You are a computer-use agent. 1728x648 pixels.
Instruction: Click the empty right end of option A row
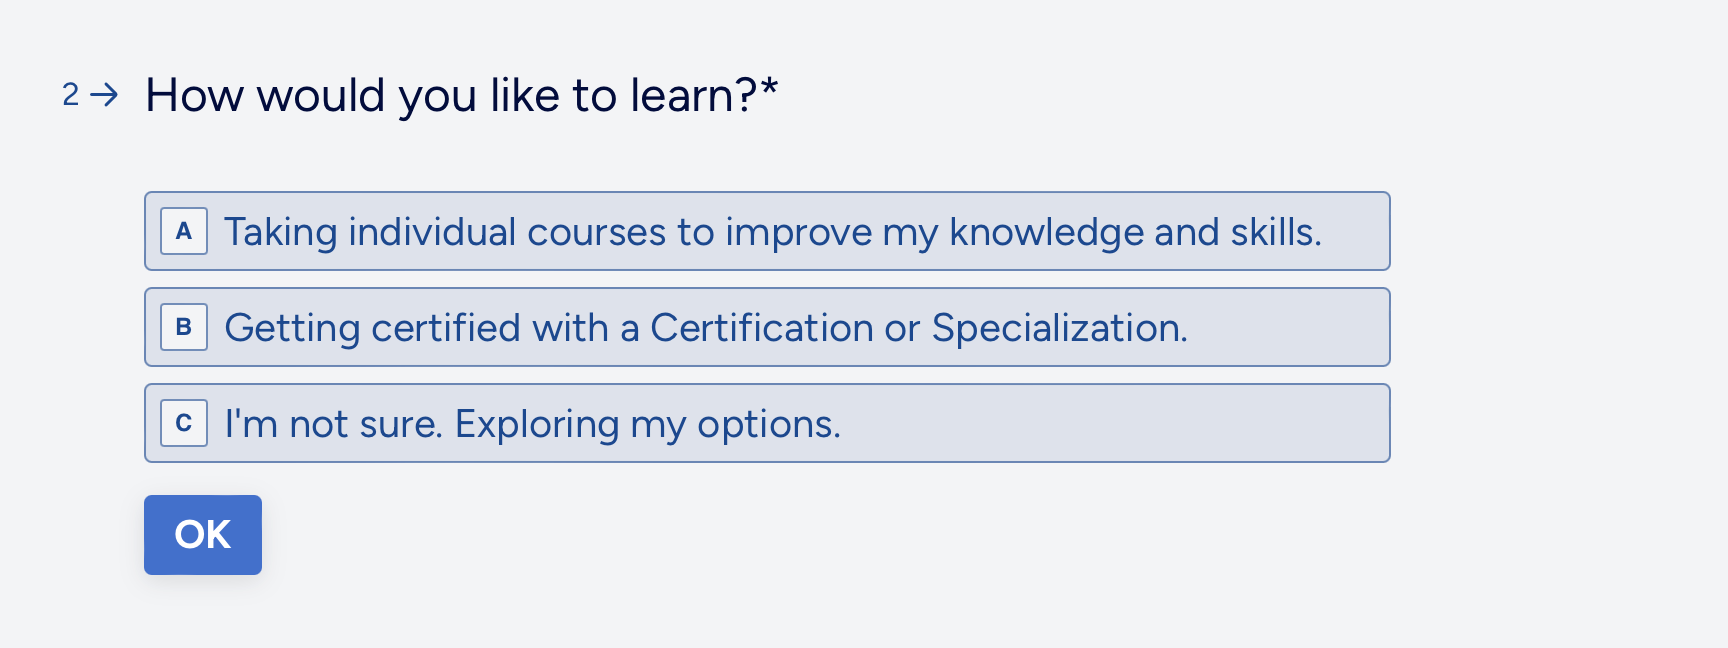[1355, 231]
